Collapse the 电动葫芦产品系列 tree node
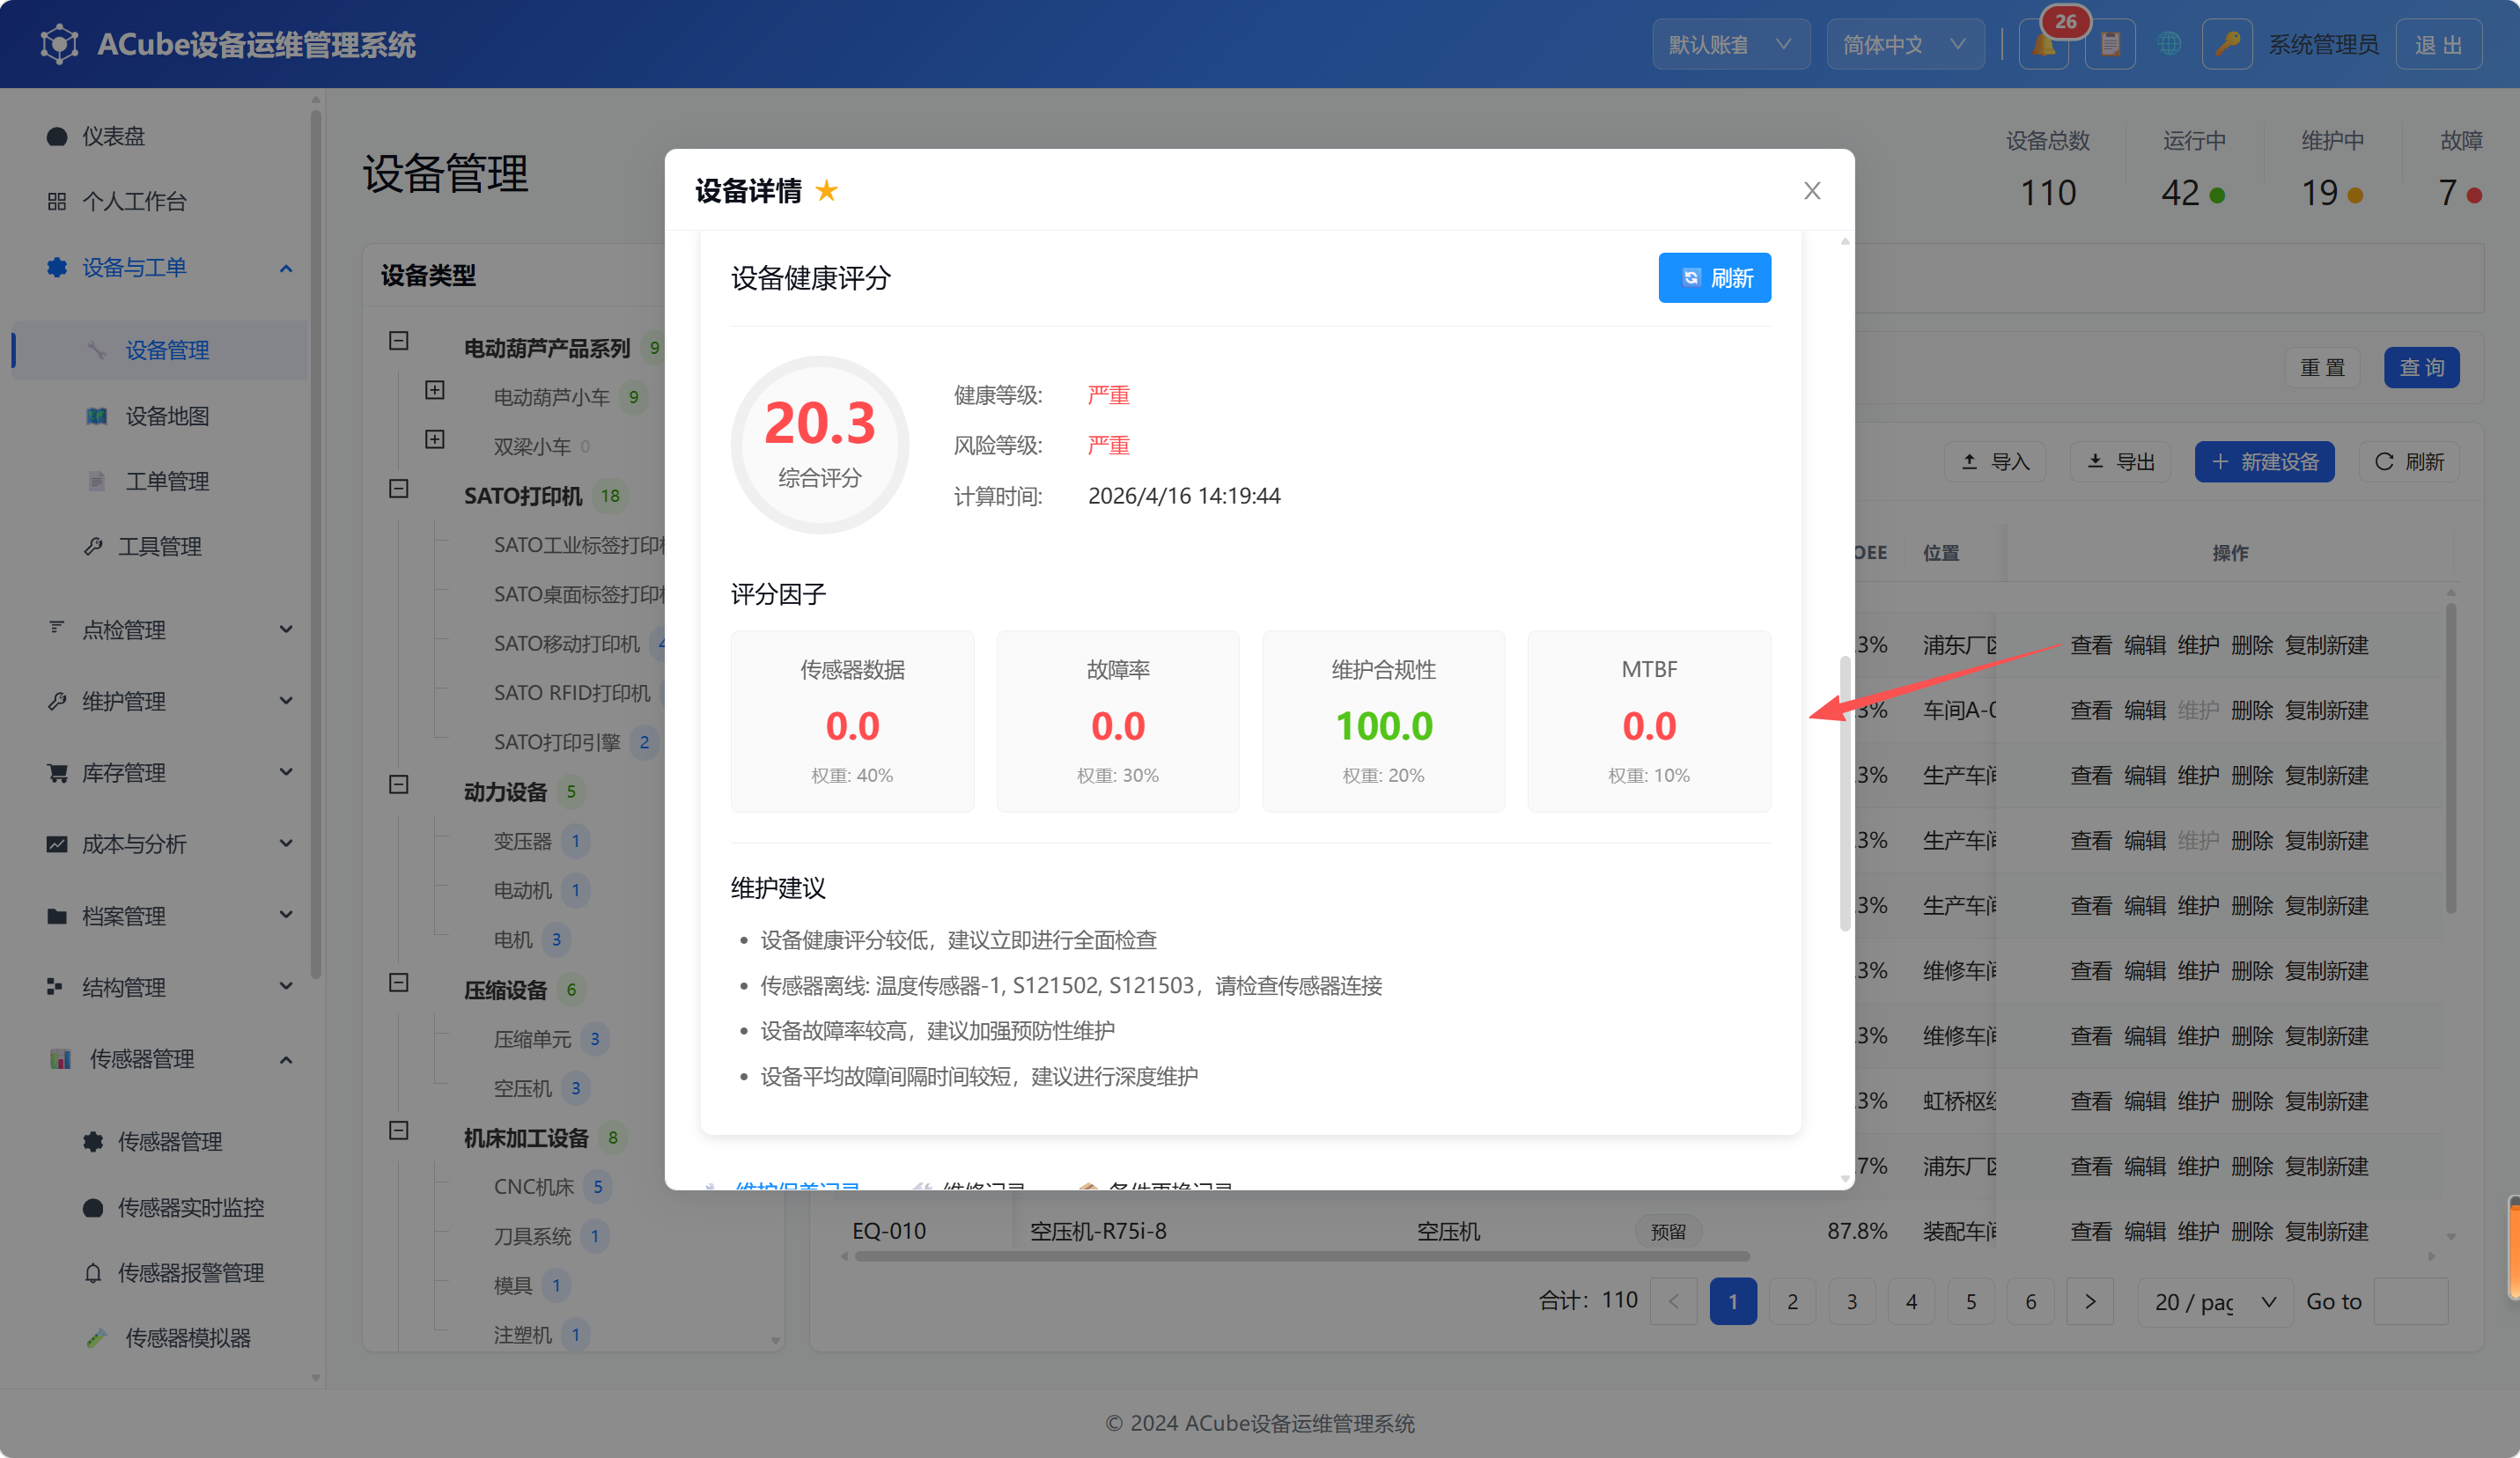This screenshot has width=2520, height=1458. pos(399,341)
